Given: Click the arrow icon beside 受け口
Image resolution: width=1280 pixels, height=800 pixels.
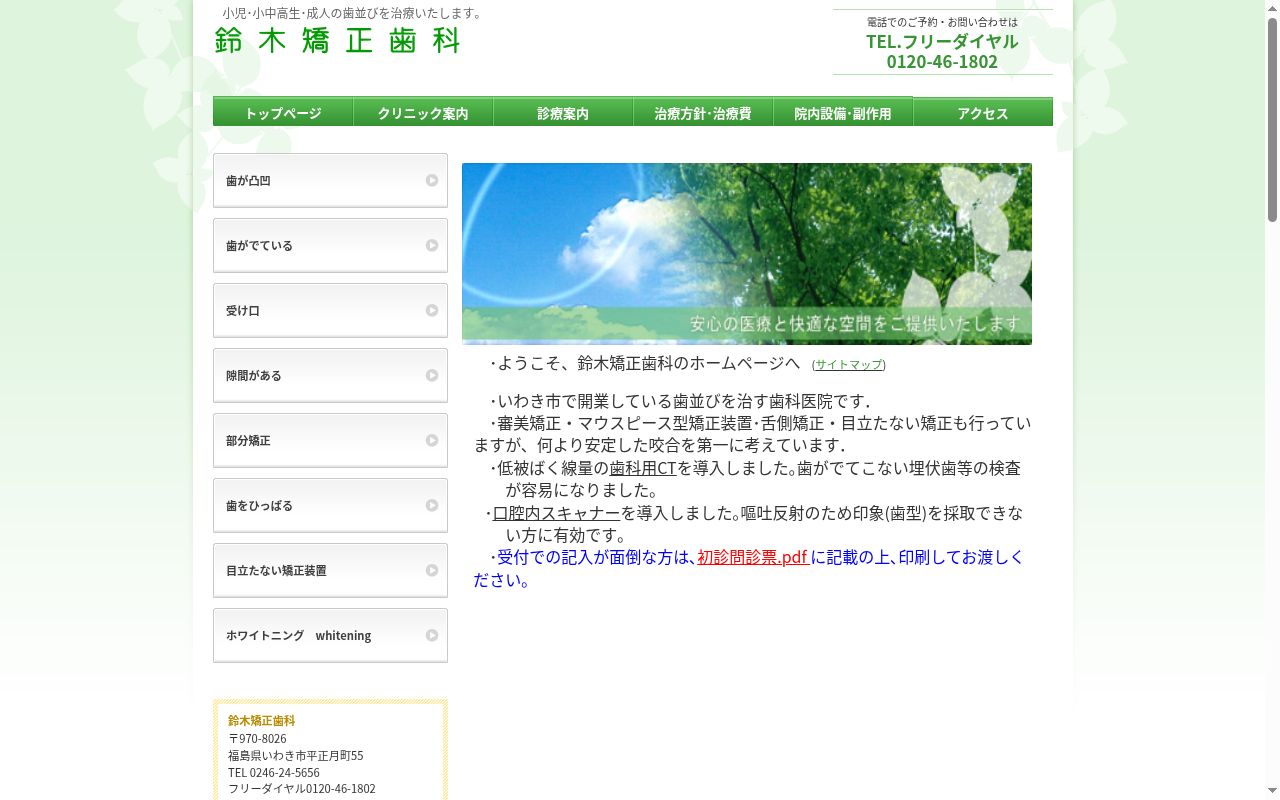Looking at the screenshot, I should click(x=432, y=311).
